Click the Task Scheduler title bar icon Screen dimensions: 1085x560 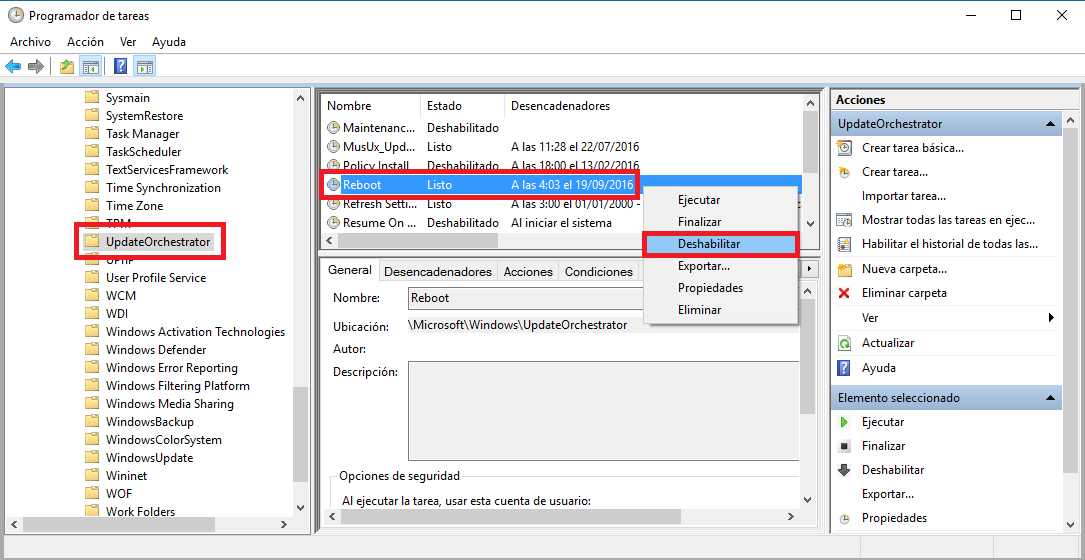[x=14, y=15]
